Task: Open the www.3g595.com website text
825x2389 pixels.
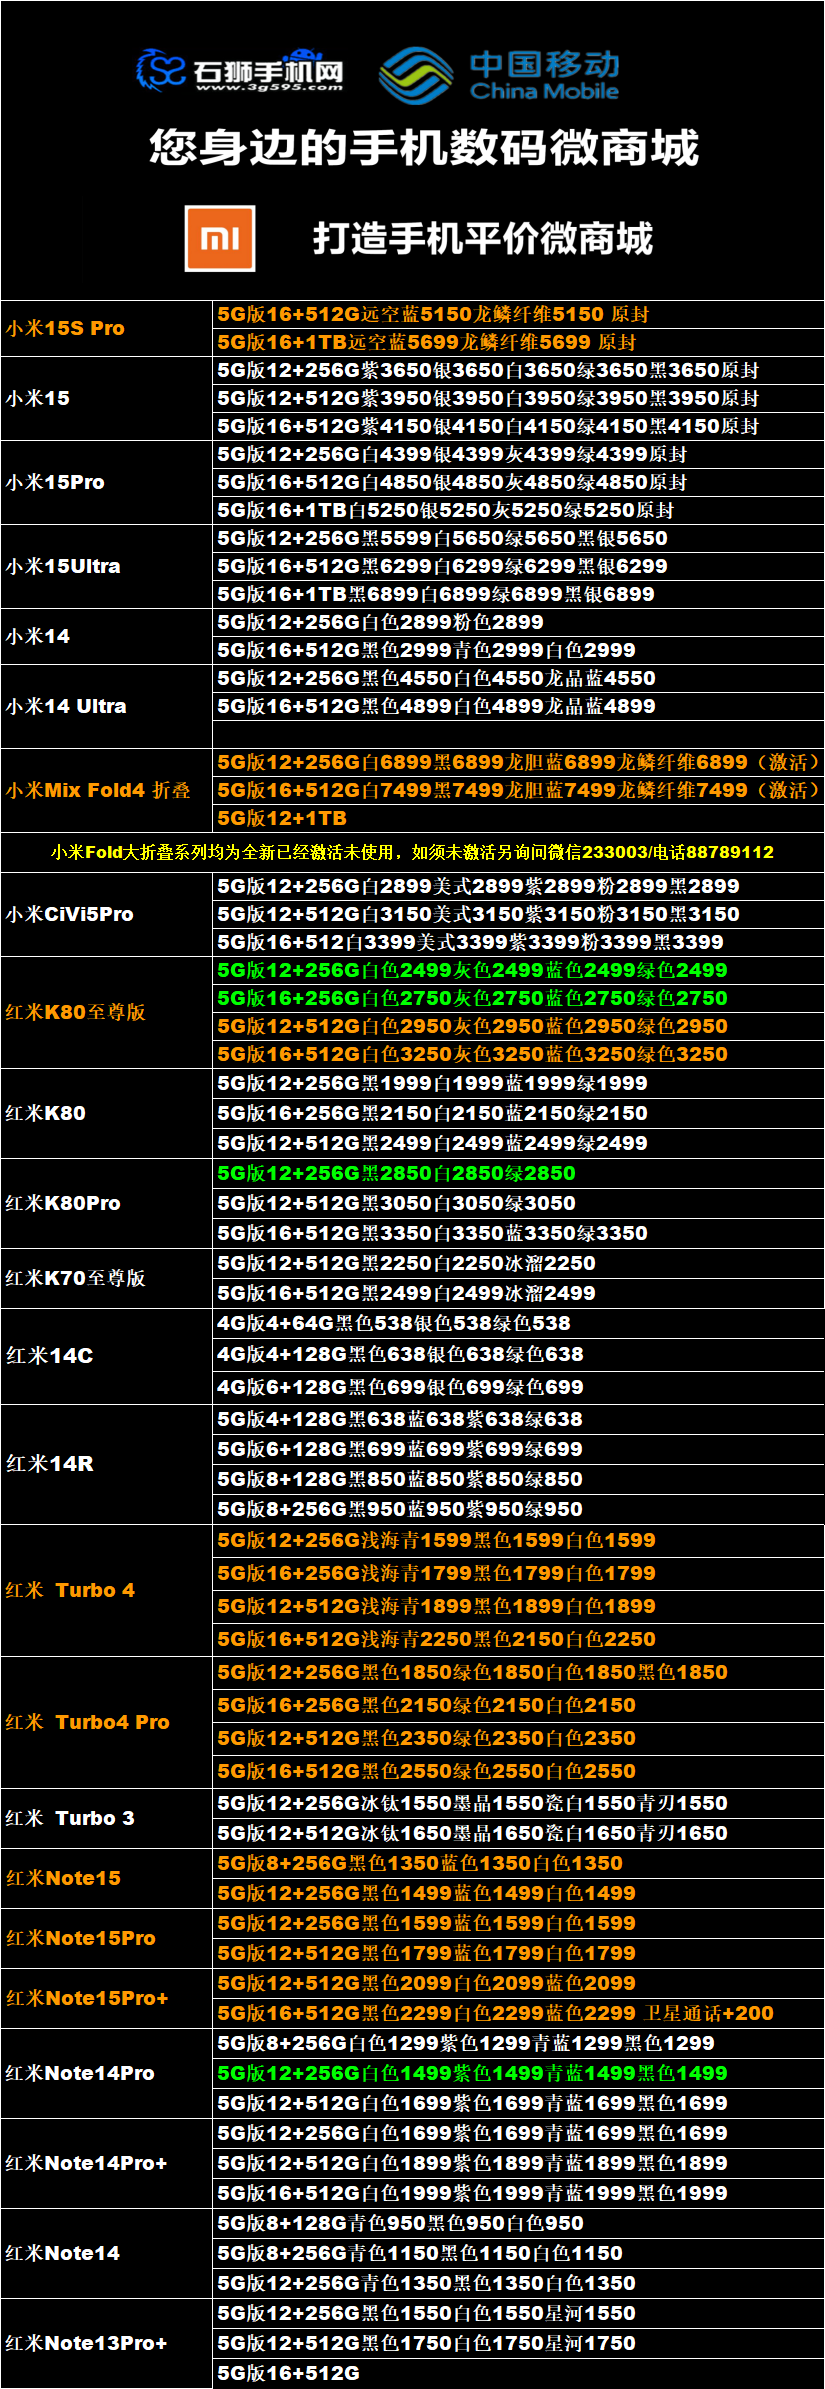Action: click(268, 87)
